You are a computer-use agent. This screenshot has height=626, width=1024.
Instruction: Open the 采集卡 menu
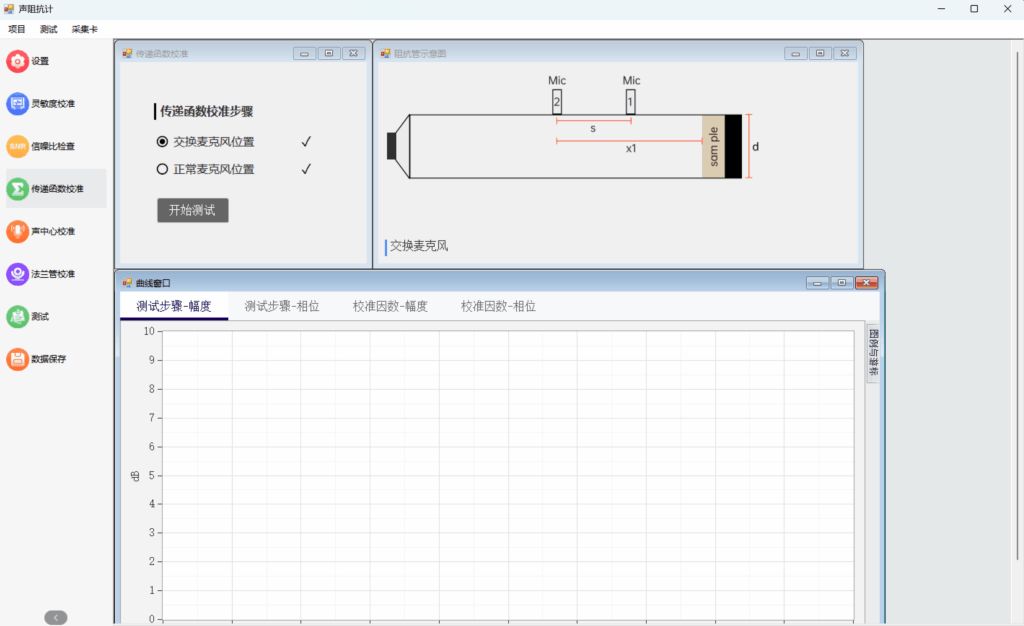tap(85, 29)
